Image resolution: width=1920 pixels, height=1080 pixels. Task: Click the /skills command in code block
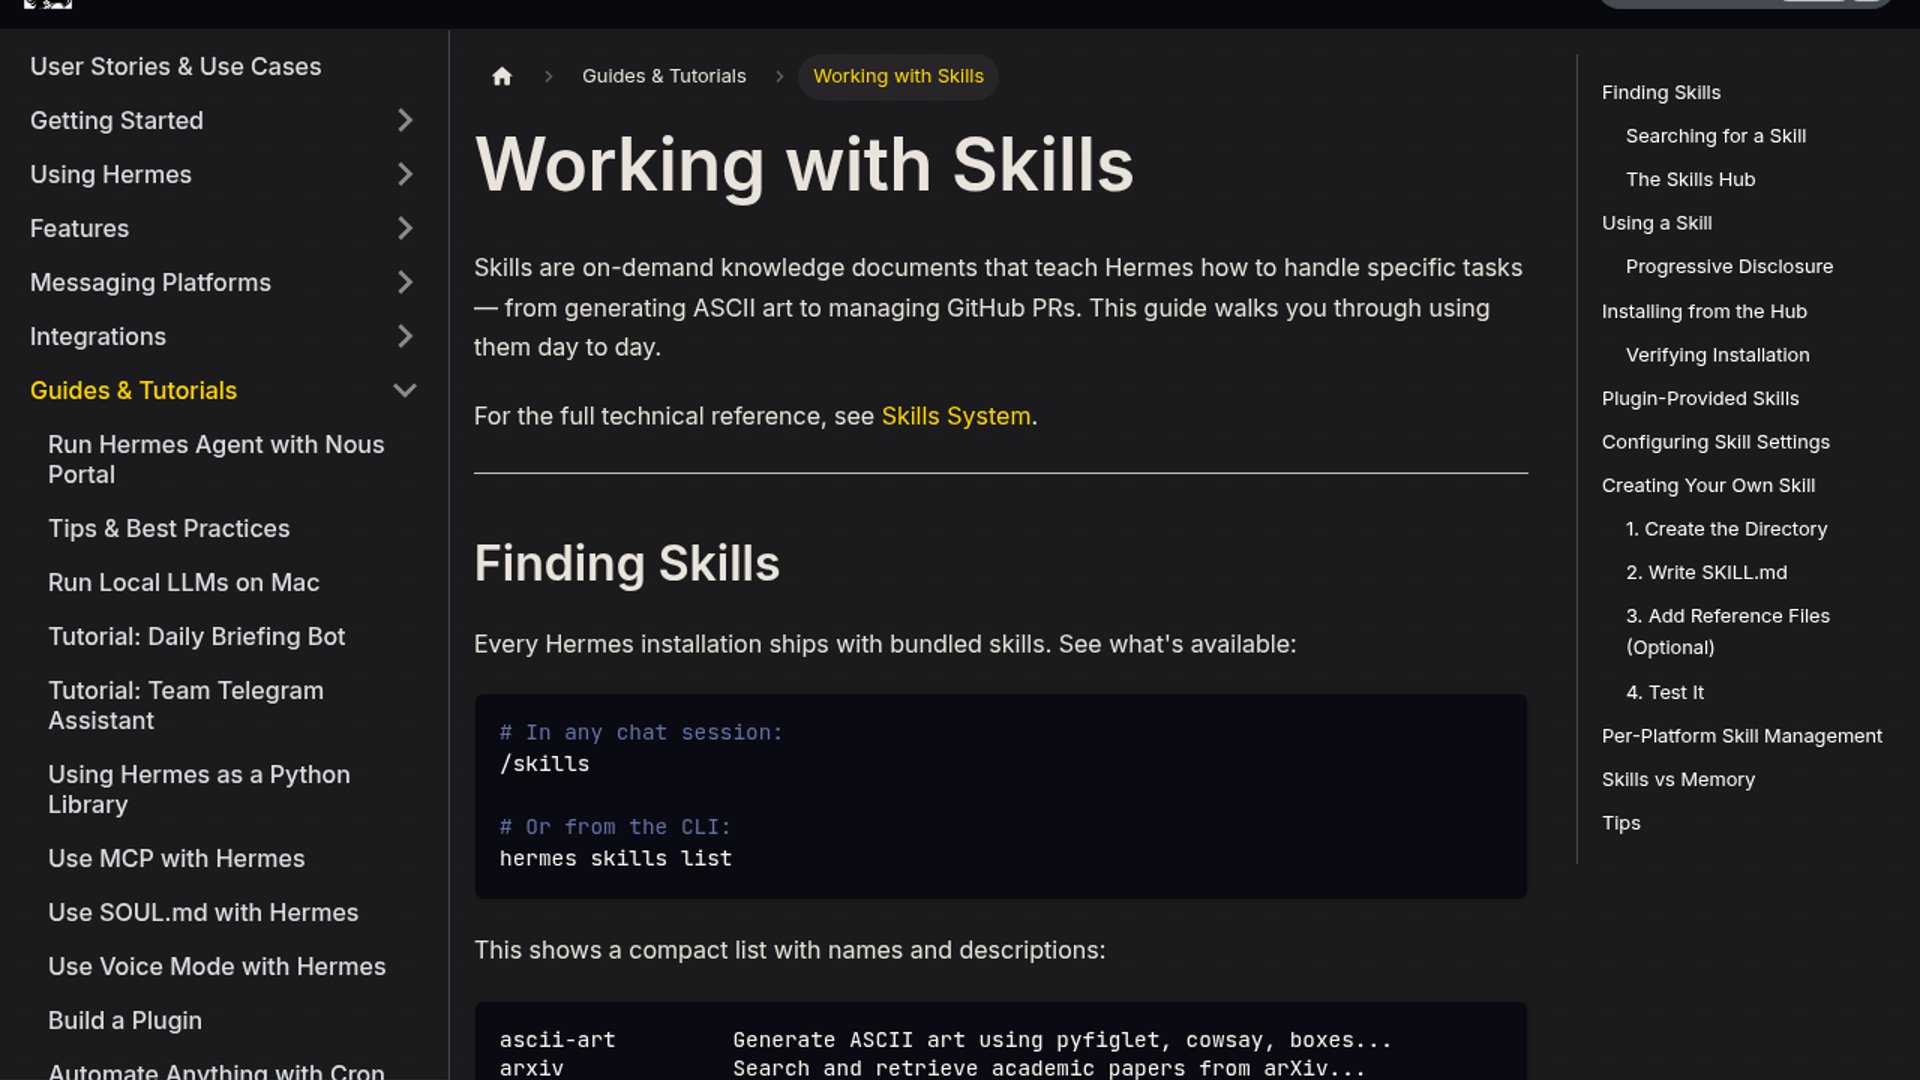(545, 765)
